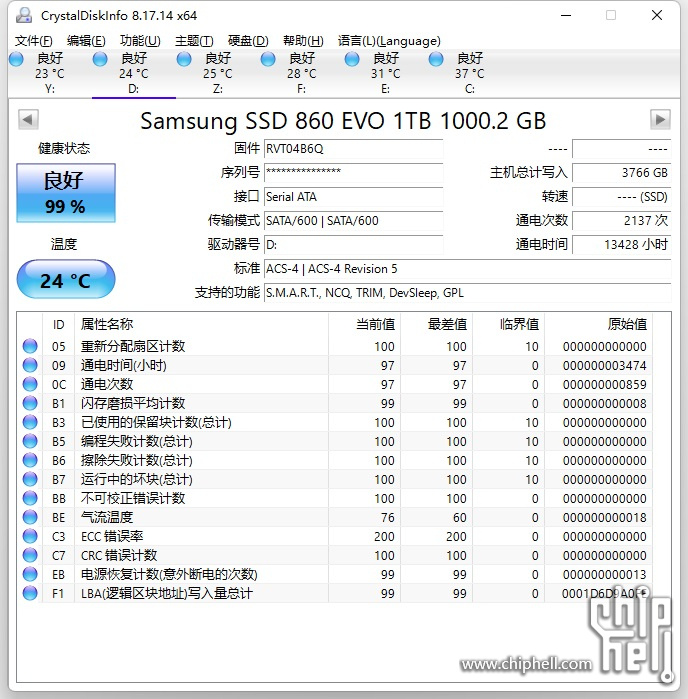This screenshot has width=688, height=699.
Task: Click the 当前值 column header
Action: [x=364, y=324]
